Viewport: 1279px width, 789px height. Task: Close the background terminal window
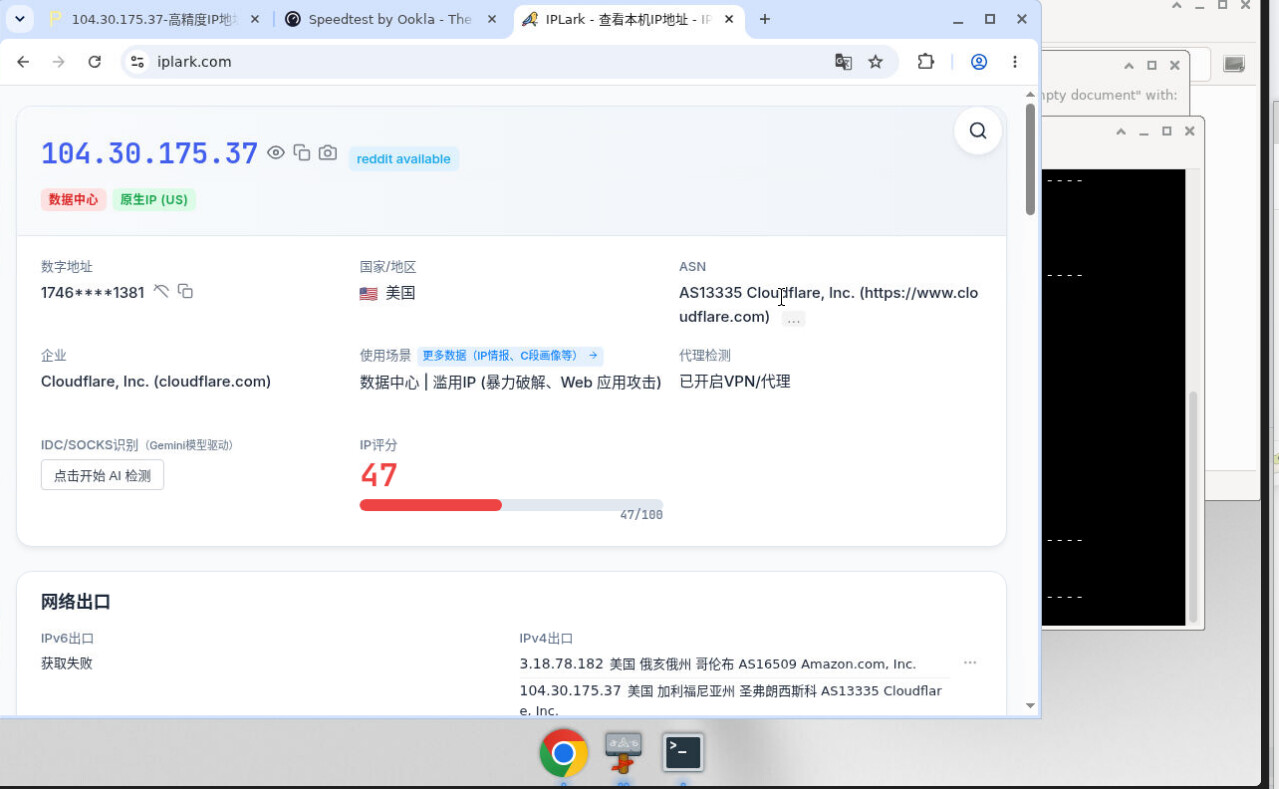click(x=1190, y=131)
